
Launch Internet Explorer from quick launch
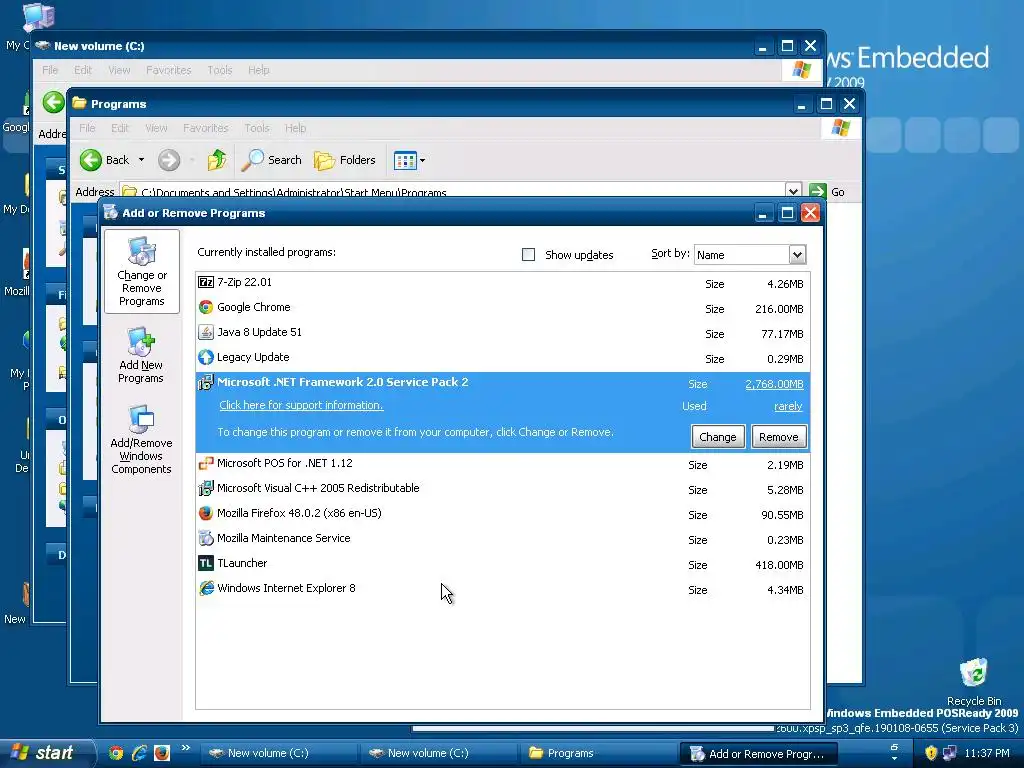pyautogui.click(x=138, y=753)
